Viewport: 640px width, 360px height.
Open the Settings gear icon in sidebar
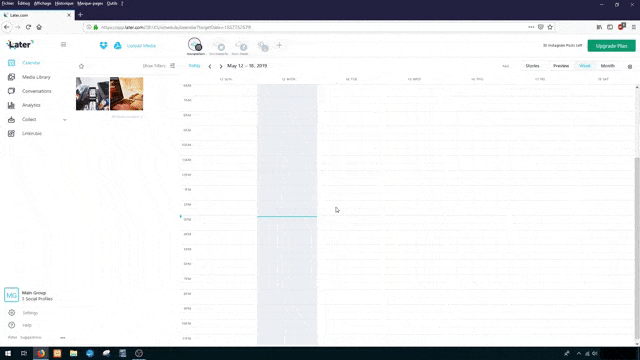click(11, 313)
